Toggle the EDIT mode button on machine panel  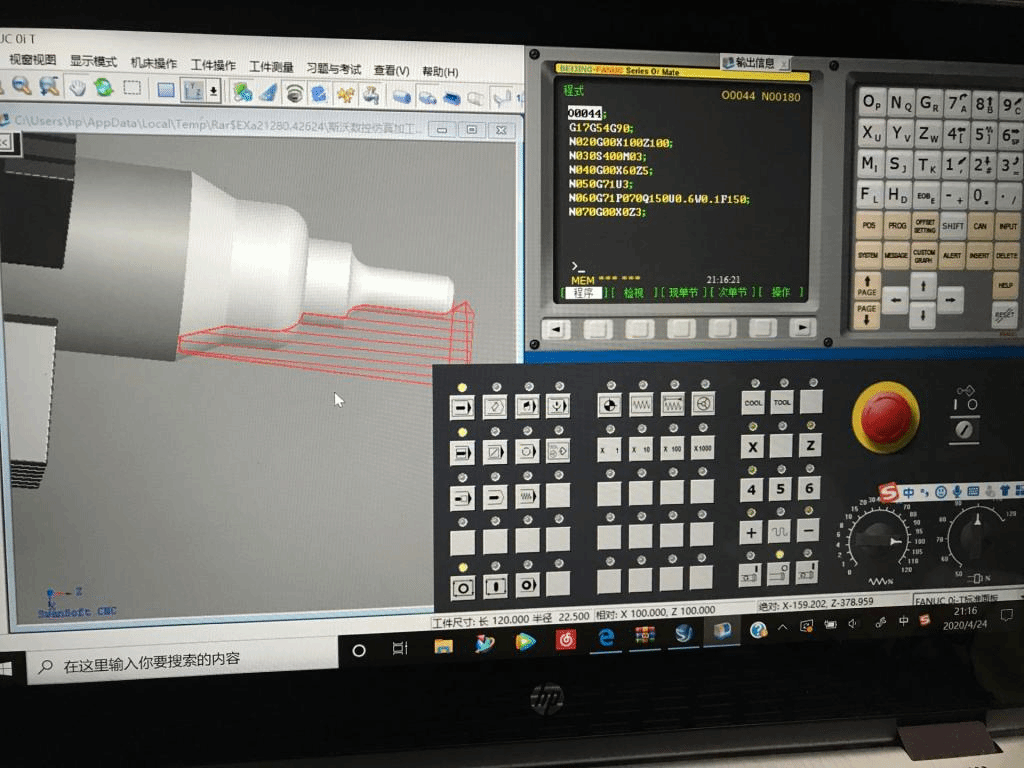(x=494, y=406)
